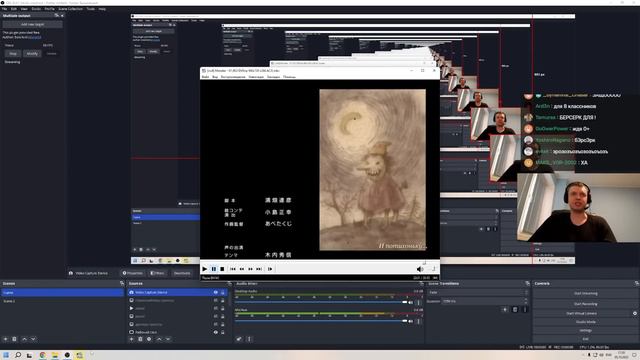The height and width of the screenshot is (360, 640).
Task: Open the Profile menu
Action: 49,9
